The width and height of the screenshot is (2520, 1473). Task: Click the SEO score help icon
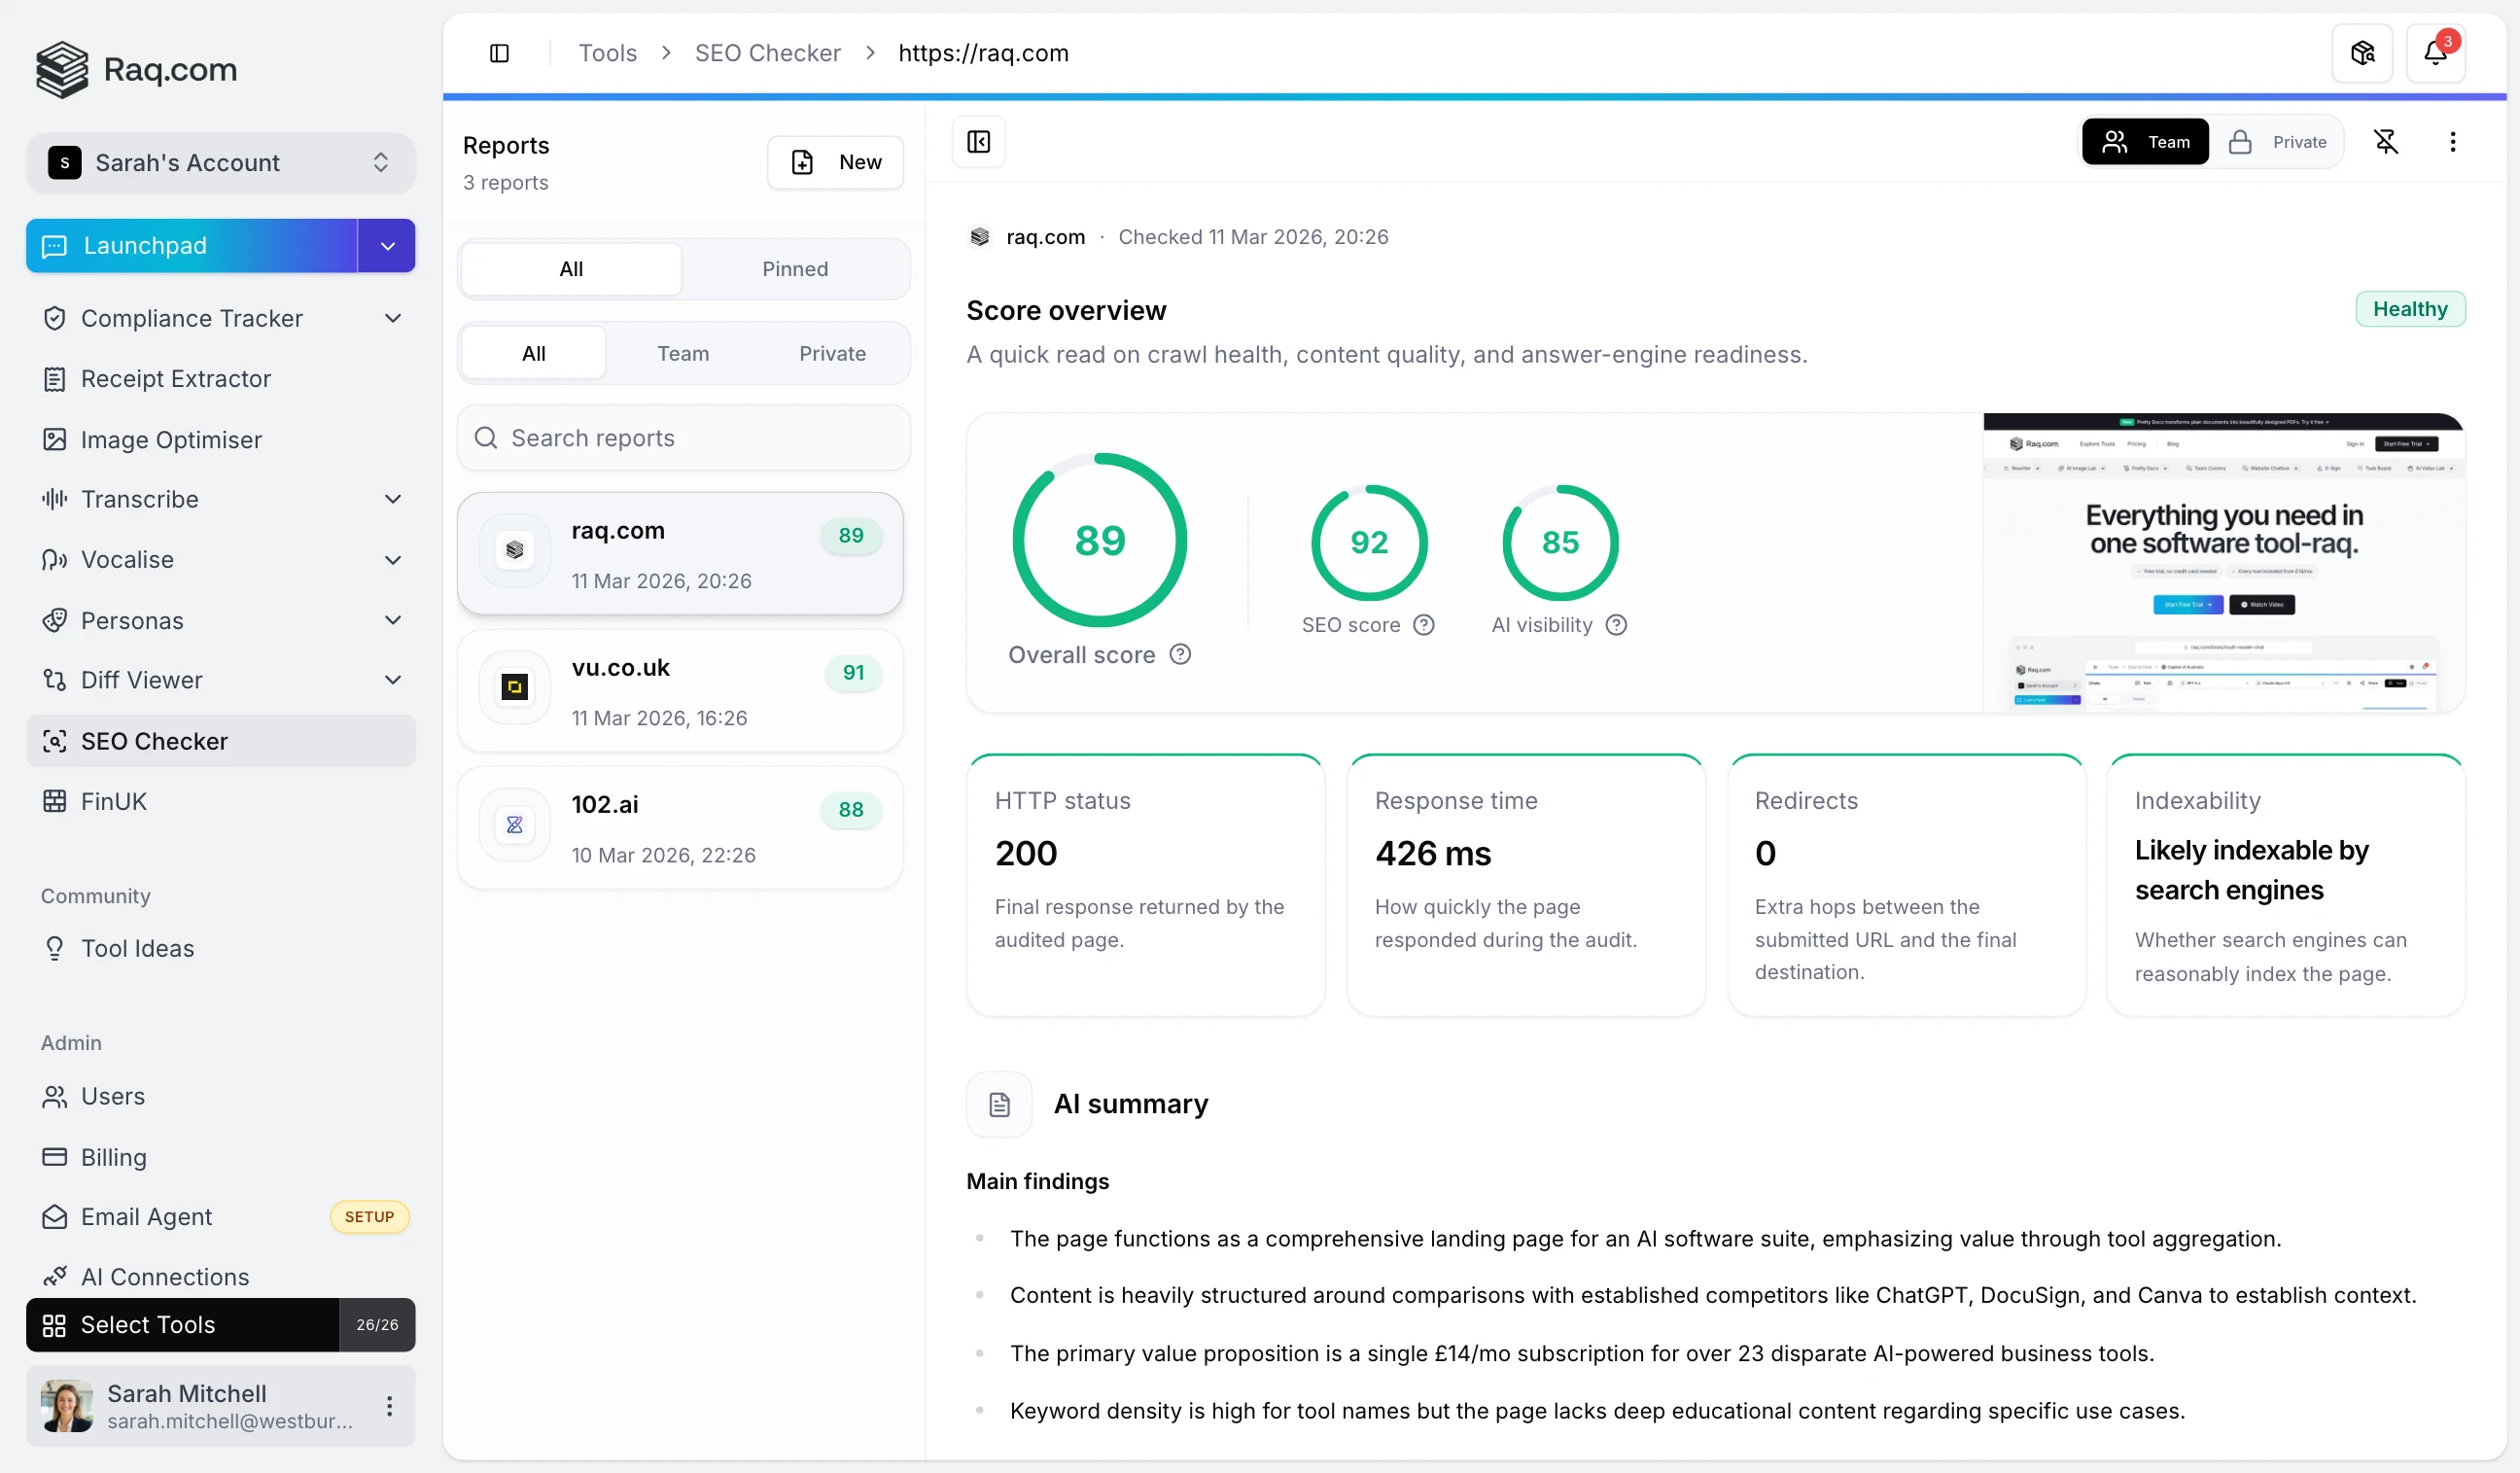click(1424, 625)
